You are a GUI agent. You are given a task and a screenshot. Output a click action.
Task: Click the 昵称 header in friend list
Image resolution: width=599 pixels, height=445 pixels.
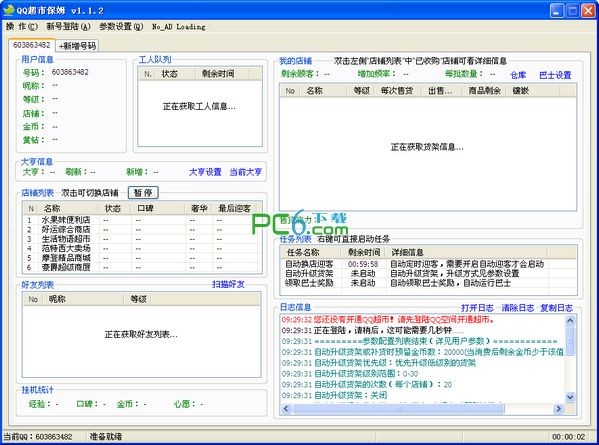84,299
